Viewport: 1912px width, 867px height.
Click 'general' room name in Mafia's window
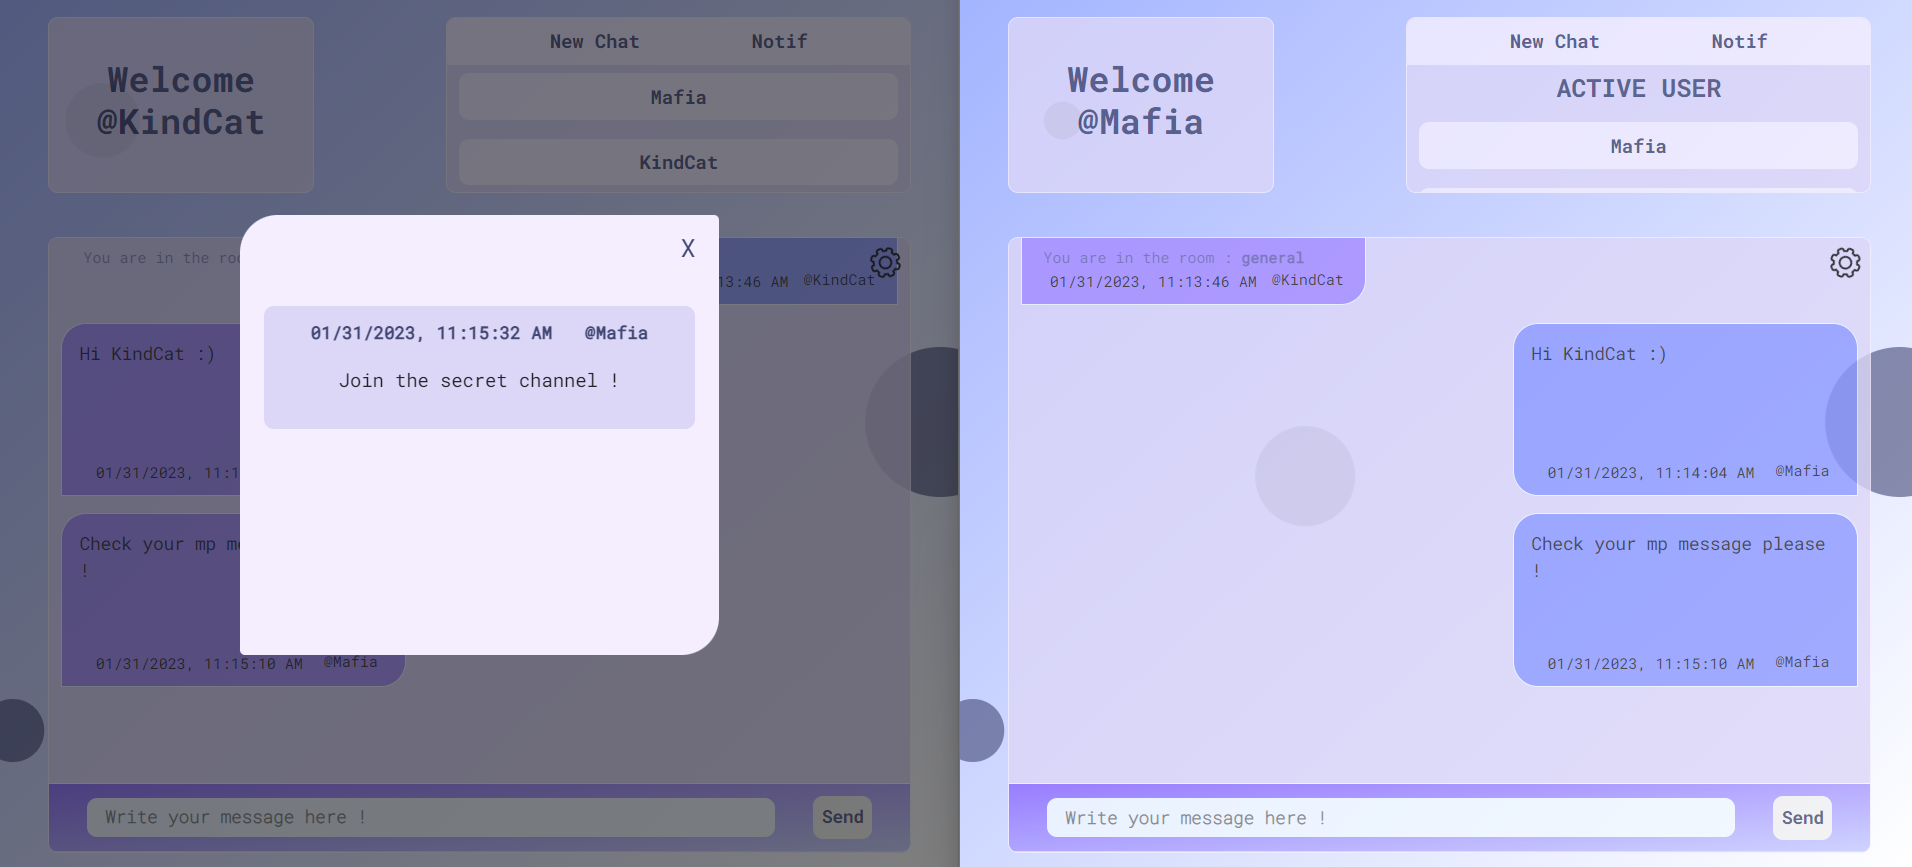[x=1272, y=258]
